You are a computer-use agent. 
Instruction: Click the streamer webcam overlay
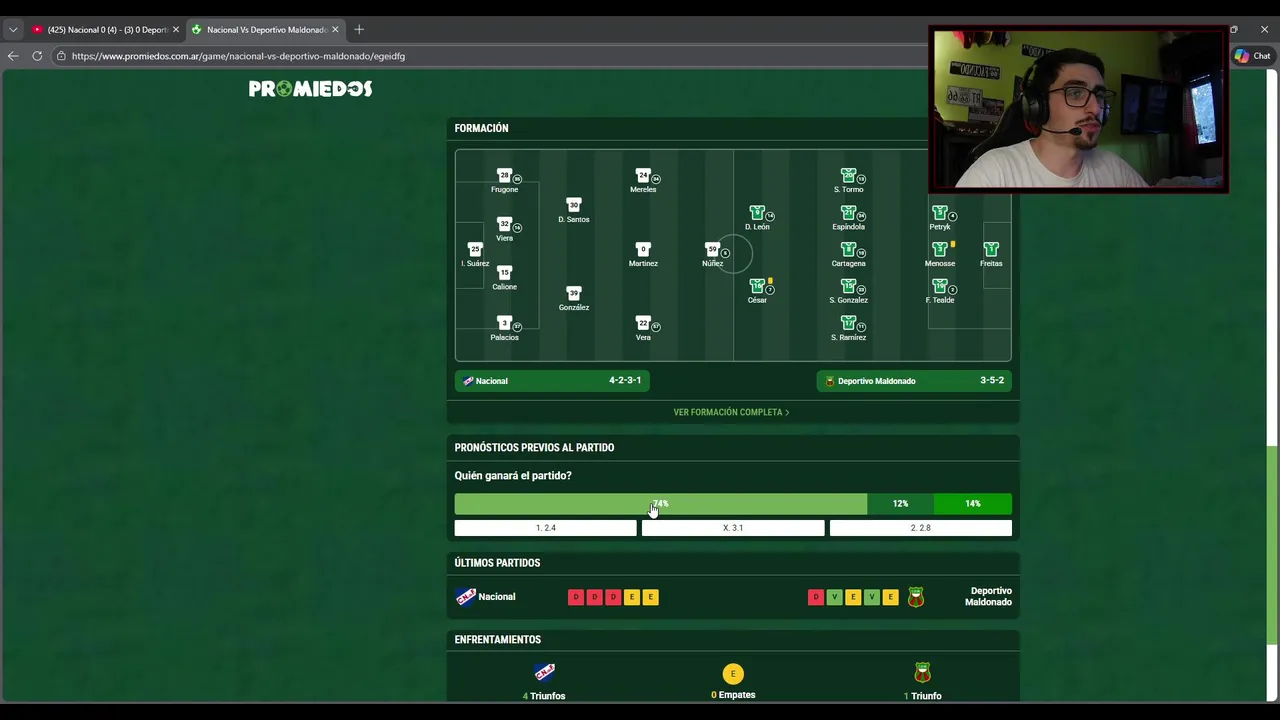(x=1078, y=109)
